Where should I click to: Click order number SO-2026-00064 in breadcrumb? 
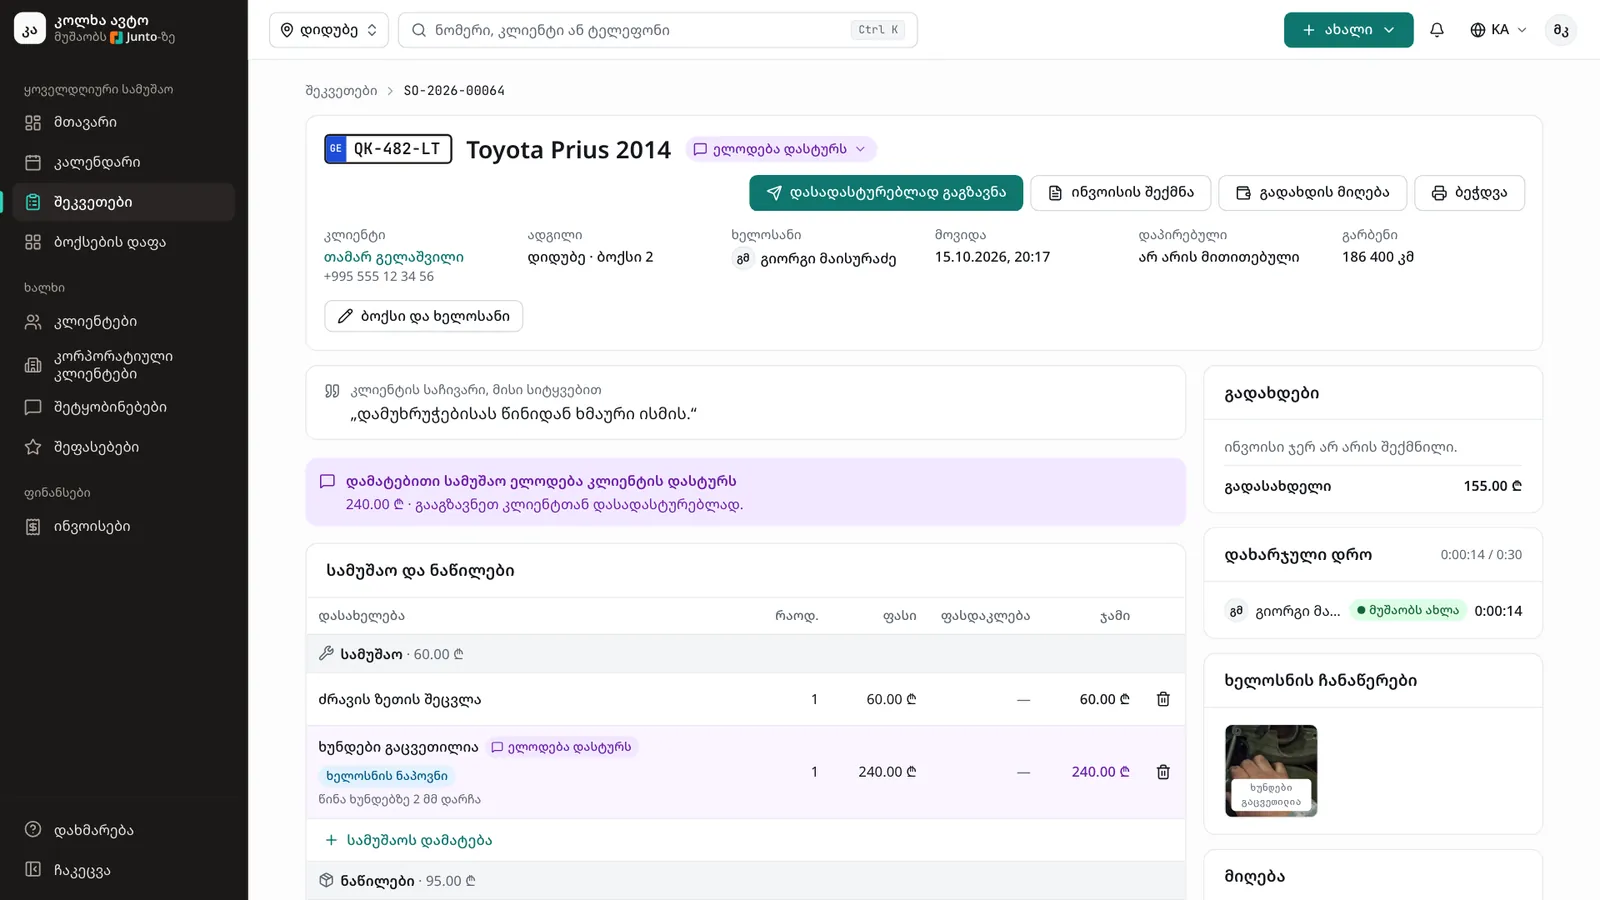(x=454, y=91)
